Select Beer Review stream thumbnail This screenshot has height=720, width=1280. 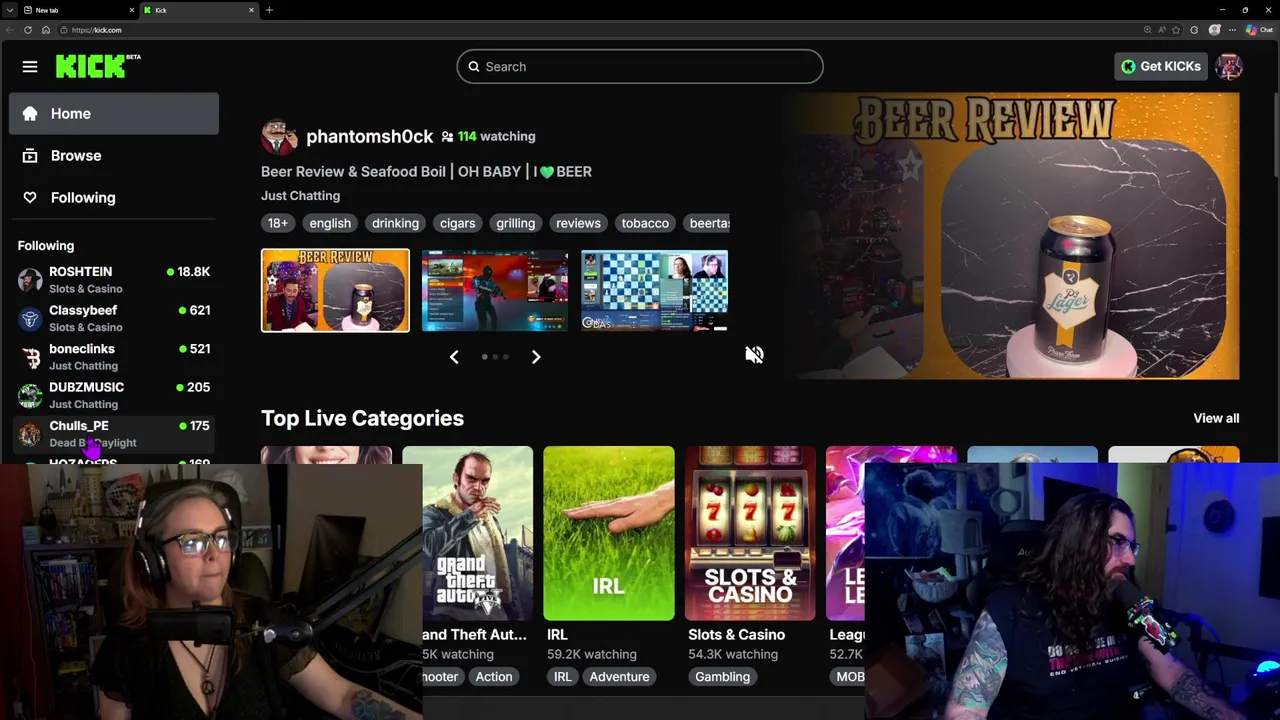(335, 290)
